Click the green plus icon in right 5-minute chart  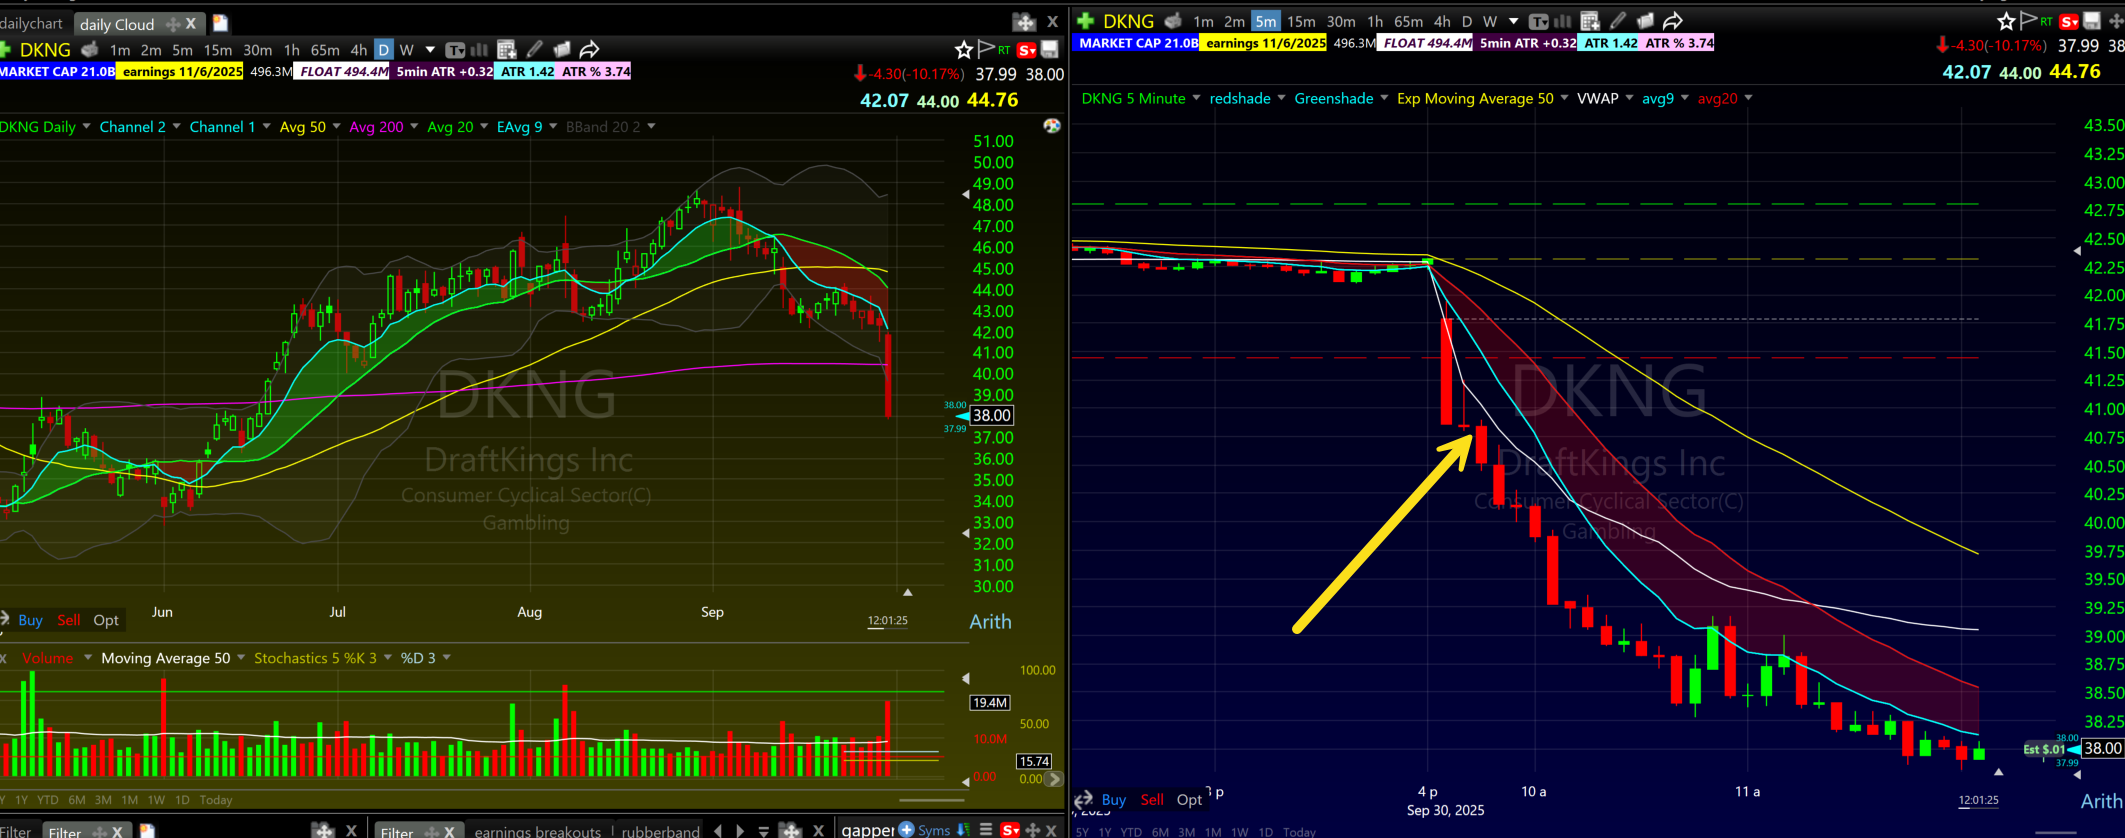point(1085,21)
